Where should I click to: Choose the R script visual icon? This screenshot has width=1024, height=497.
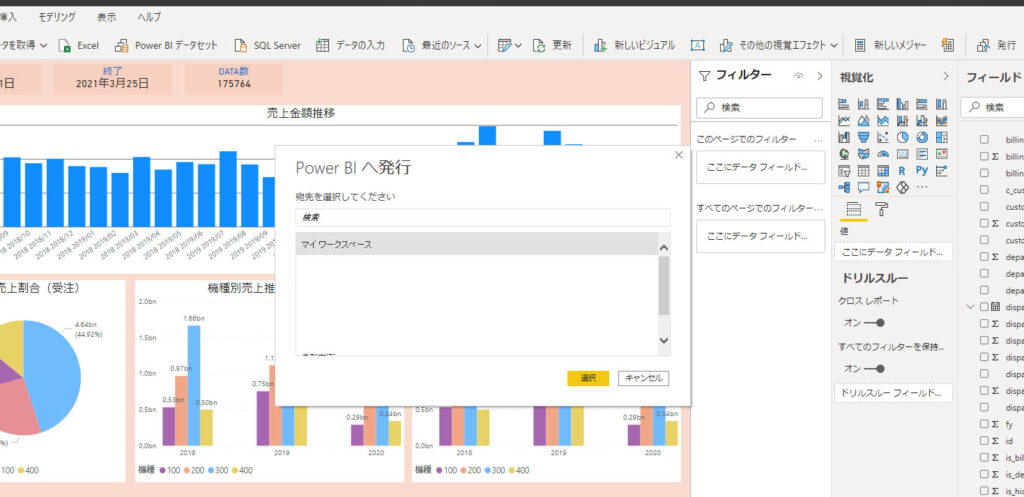pyautogui.click(x=903, y=171)
